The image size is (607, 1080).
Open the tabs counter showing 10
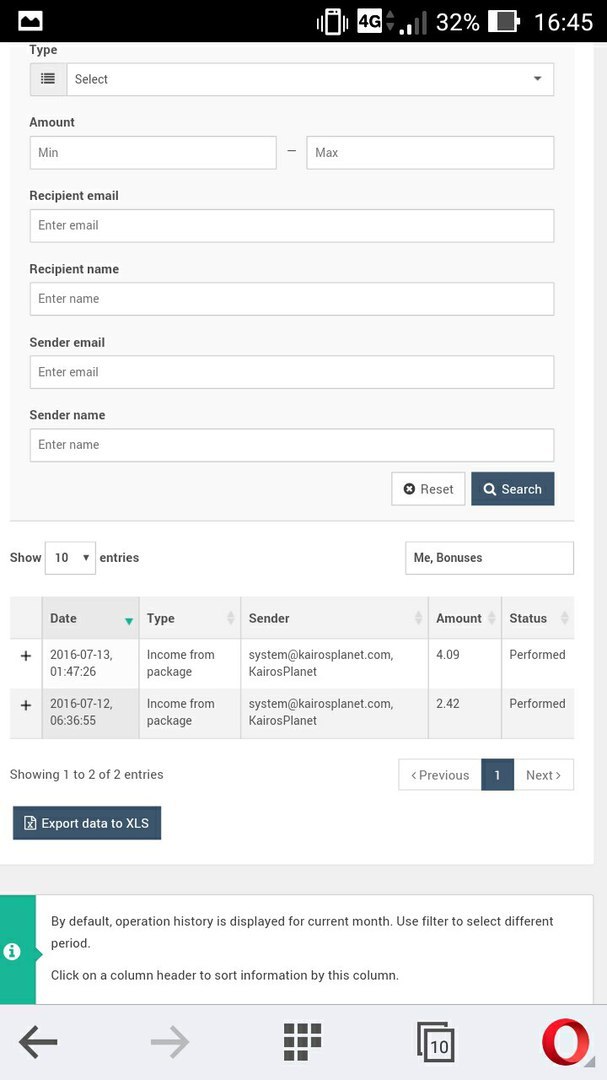pos(435,1042)
